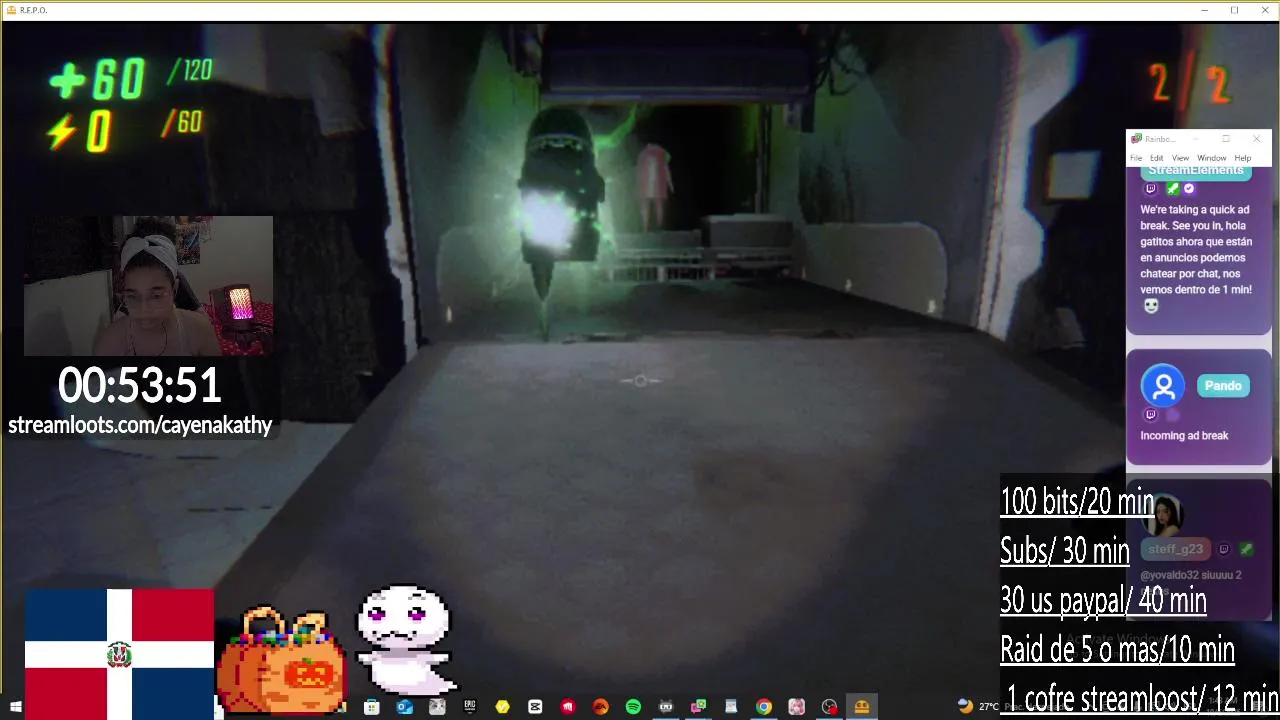Screen dimensions: 1280x720
Task: Open the Window menu in chat window
Action: (1211, 158)
